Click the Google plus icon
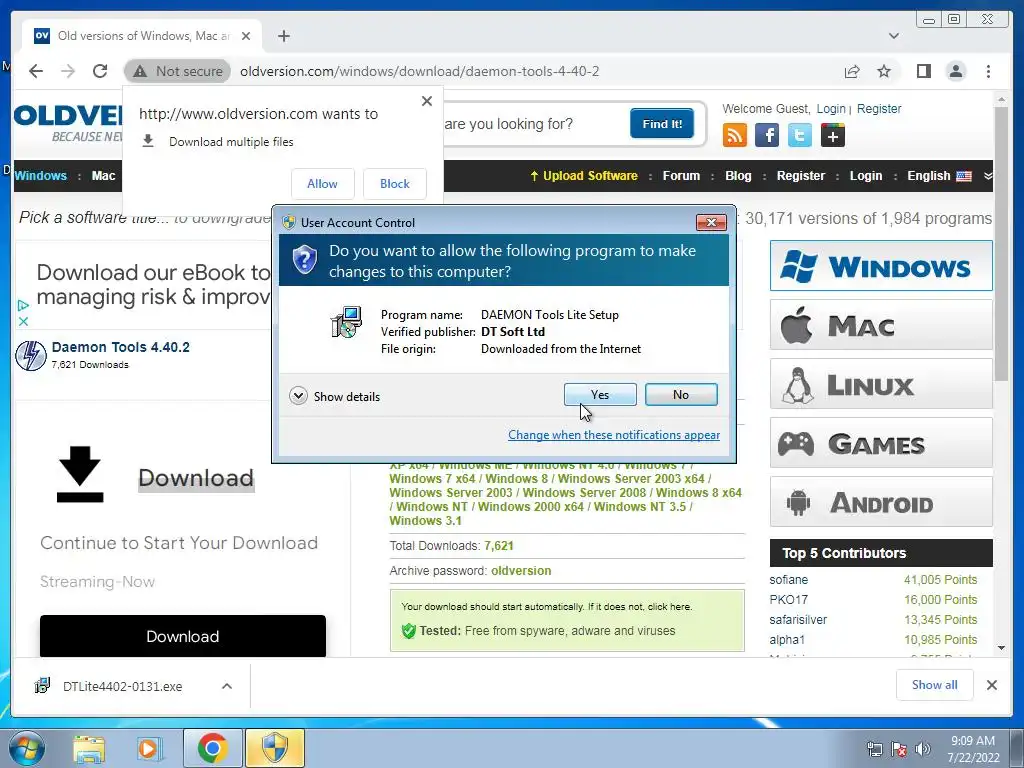 pyautogui.click(x=833, y=135)
